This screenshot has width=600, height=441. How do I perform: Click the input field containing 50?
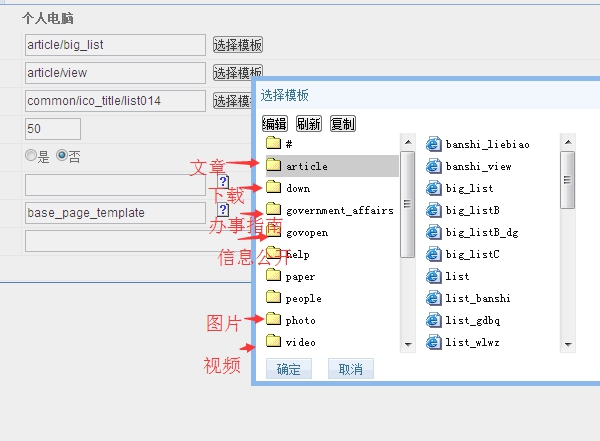coord(53,129)
